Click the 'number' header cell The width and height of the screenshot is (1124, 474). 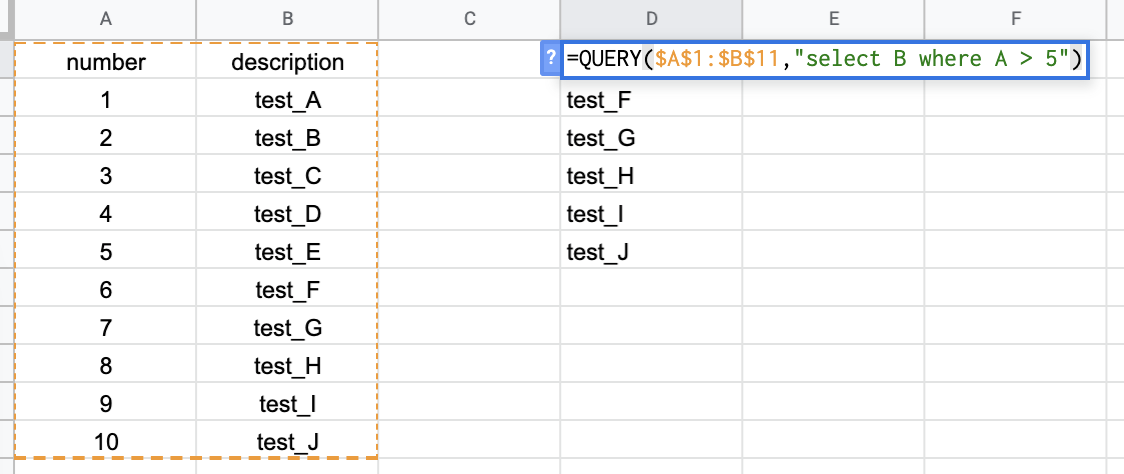click(x=105, y=62)
